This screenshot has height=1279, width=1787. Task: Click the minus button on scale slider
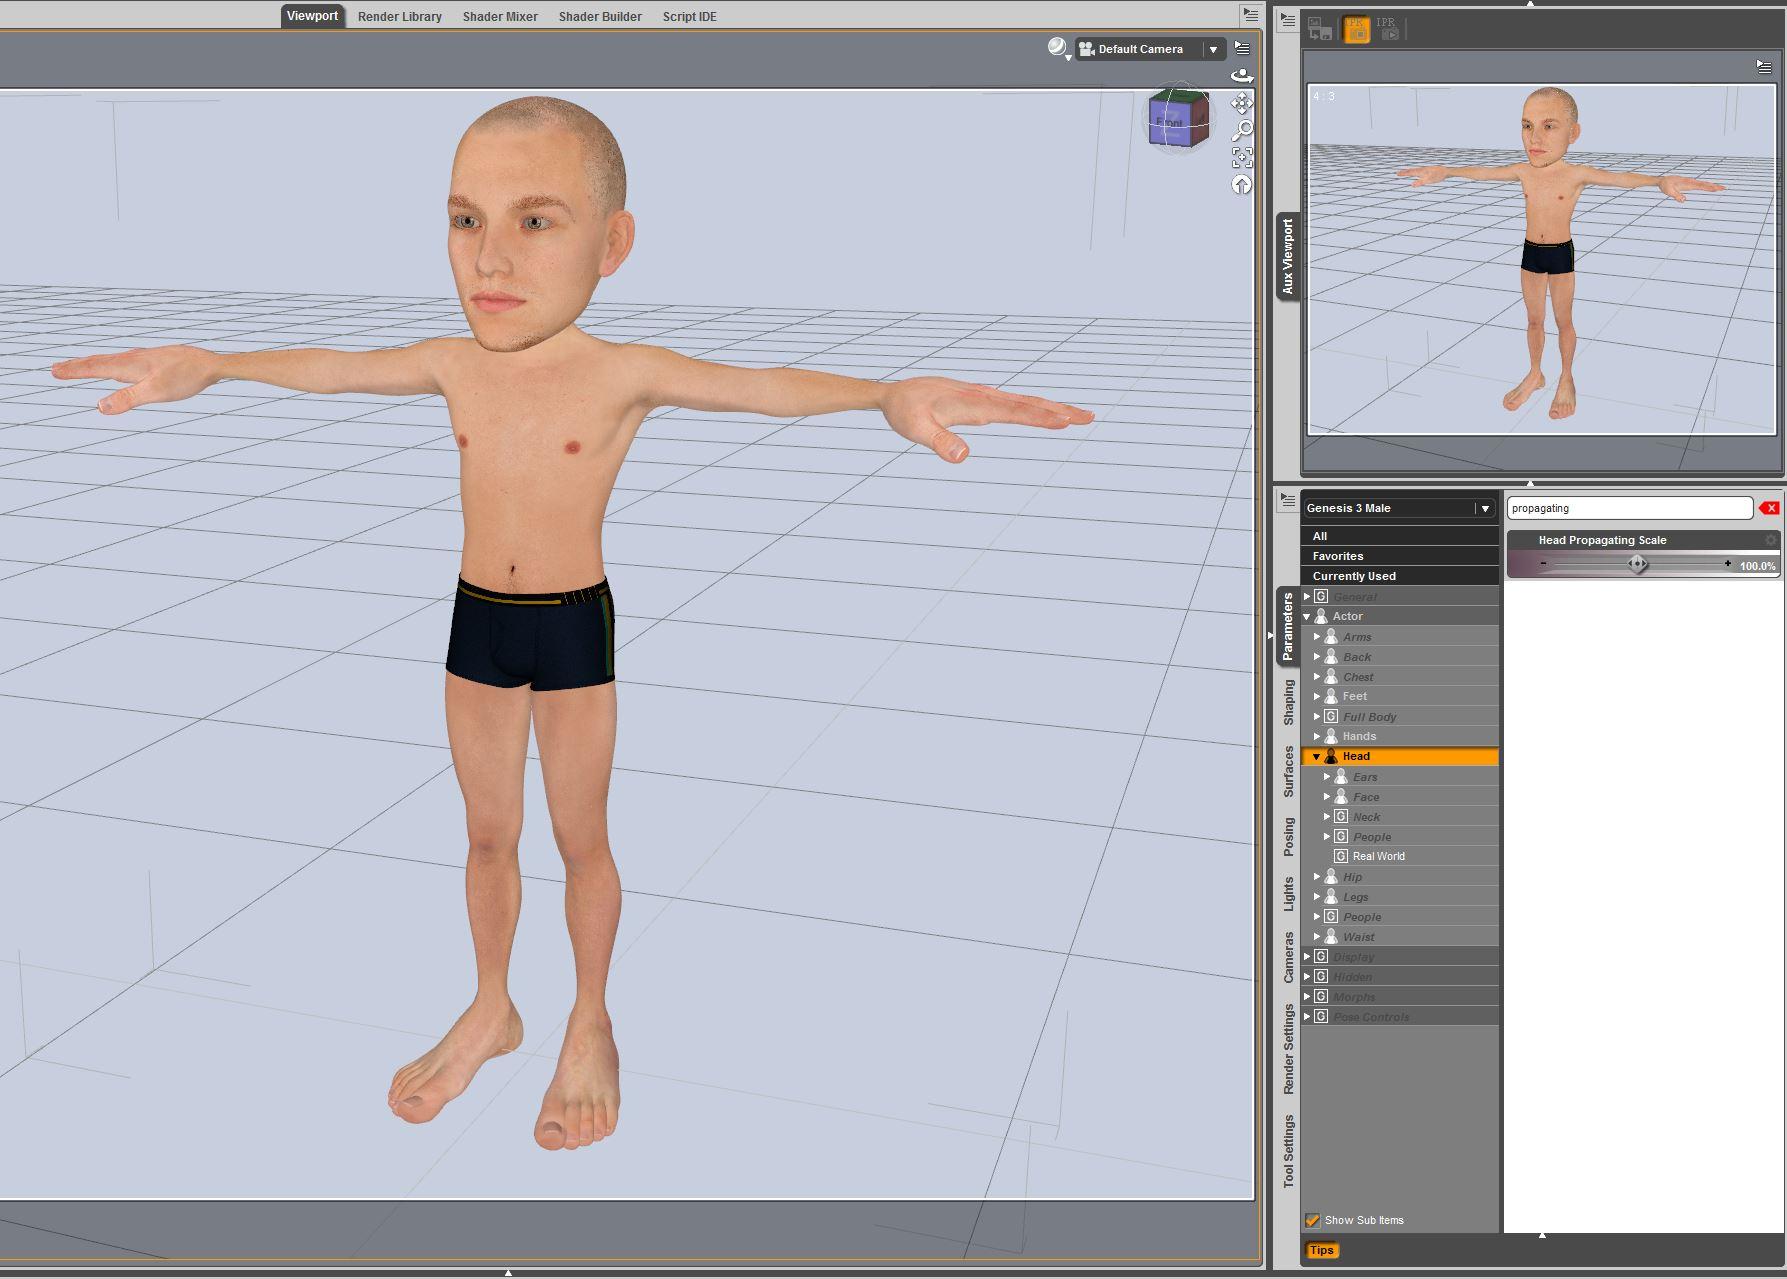point(1544,564)
